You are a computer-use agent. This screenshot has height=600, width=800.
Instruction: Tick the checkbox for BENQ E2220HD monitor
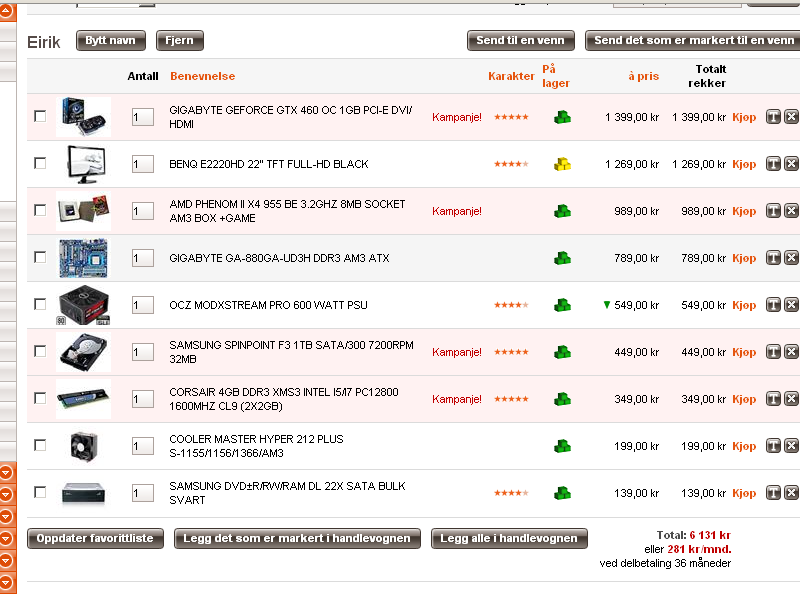(x=40, y=163)
